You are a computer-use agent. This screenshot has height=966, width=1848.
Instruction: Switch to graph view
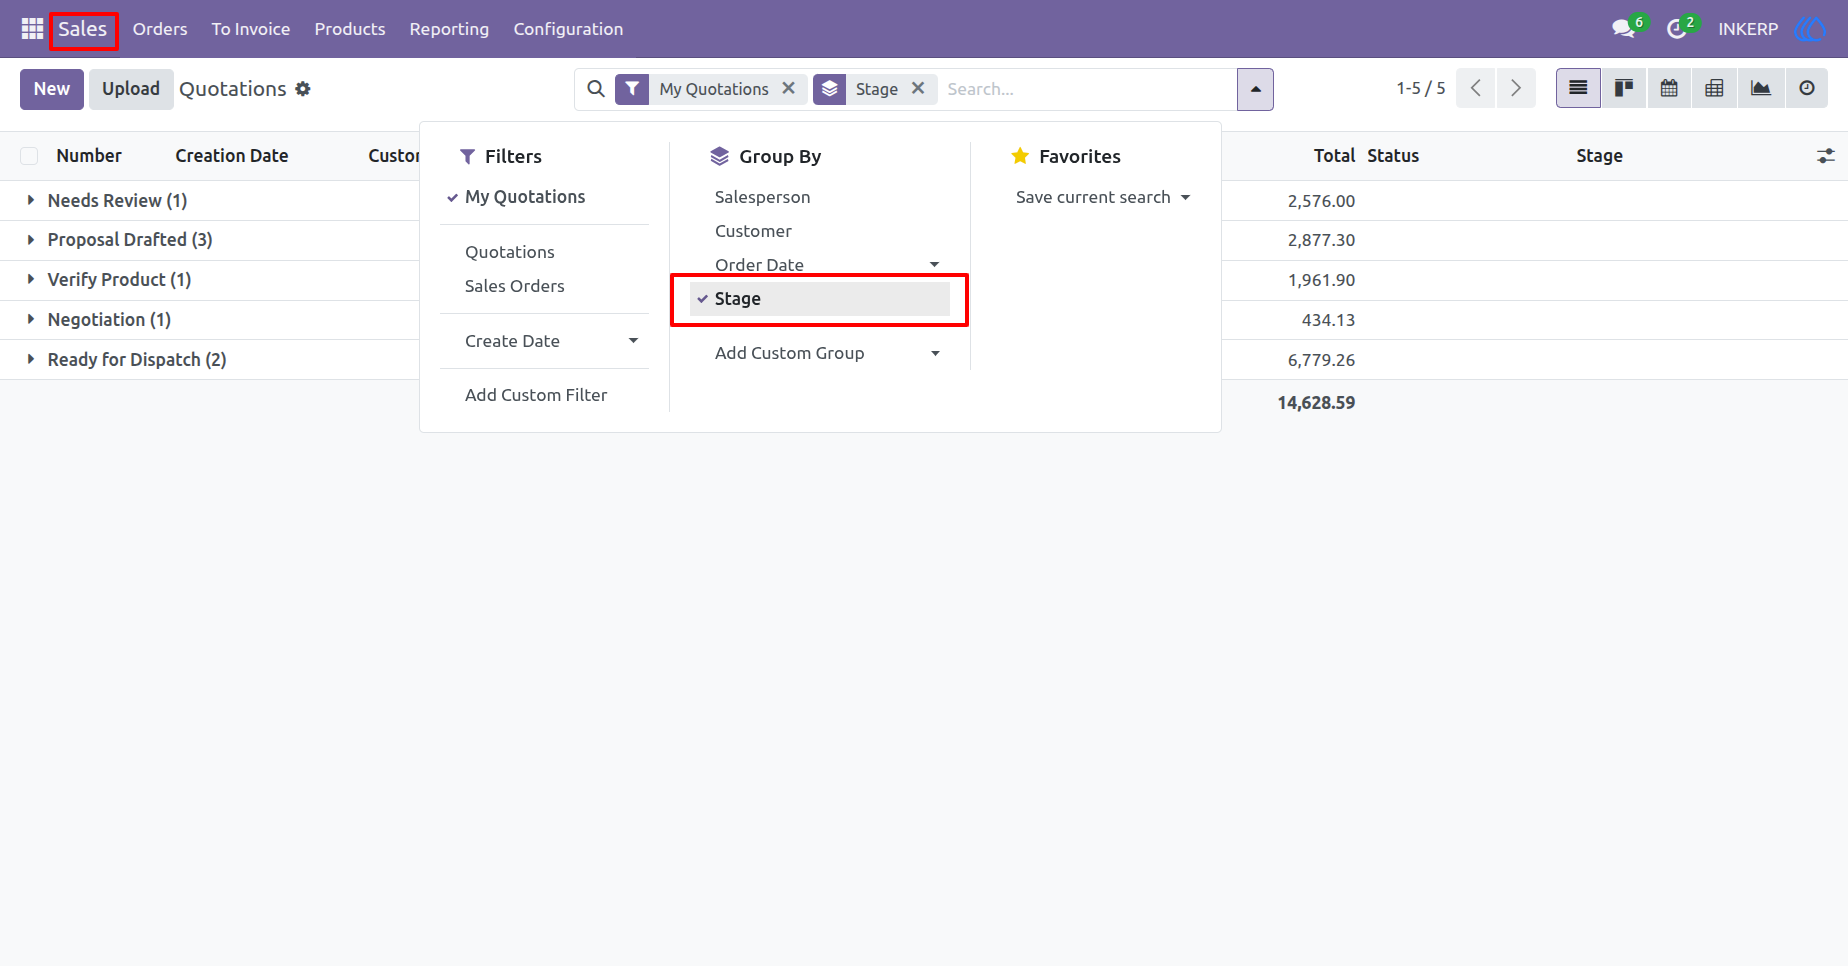(1761, 88)
